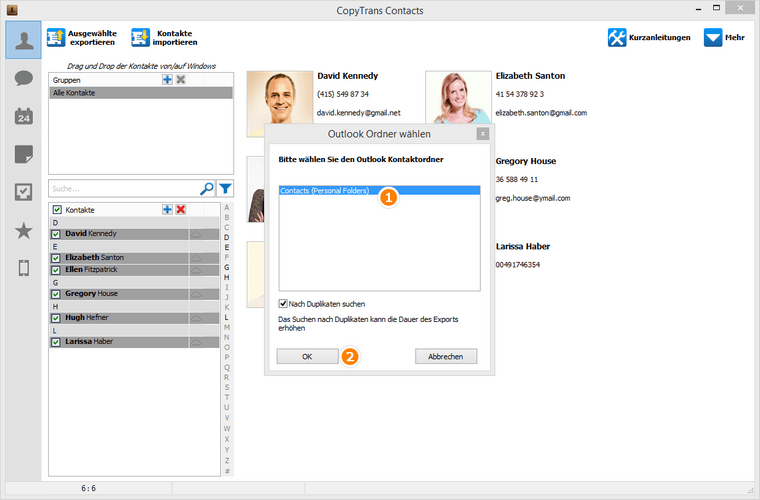Image resolution: width=760 pixels, height=500 pixels.
Task: Add a new group with plus icon
Action: pyautogui.click(x=167, y=79)
